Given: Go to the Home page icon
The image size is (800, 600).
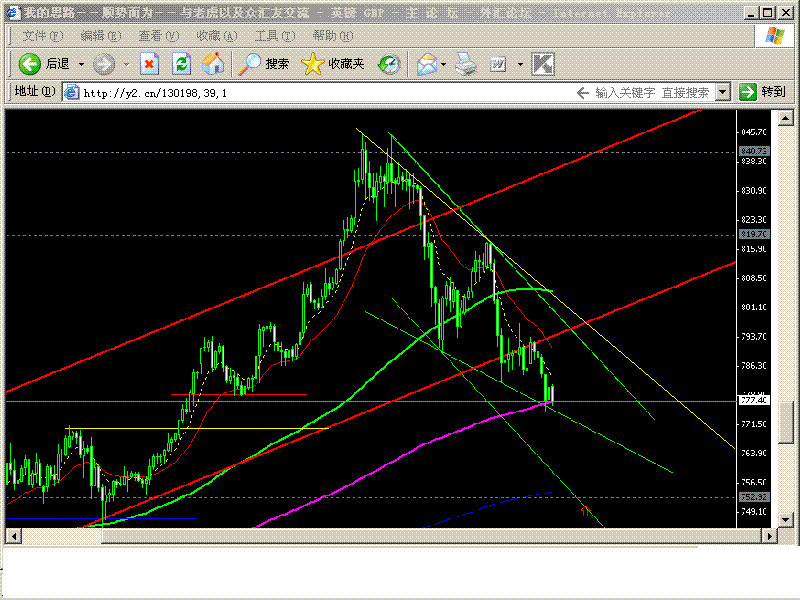Looking at the screenshot, I should (x=213, y=64).
